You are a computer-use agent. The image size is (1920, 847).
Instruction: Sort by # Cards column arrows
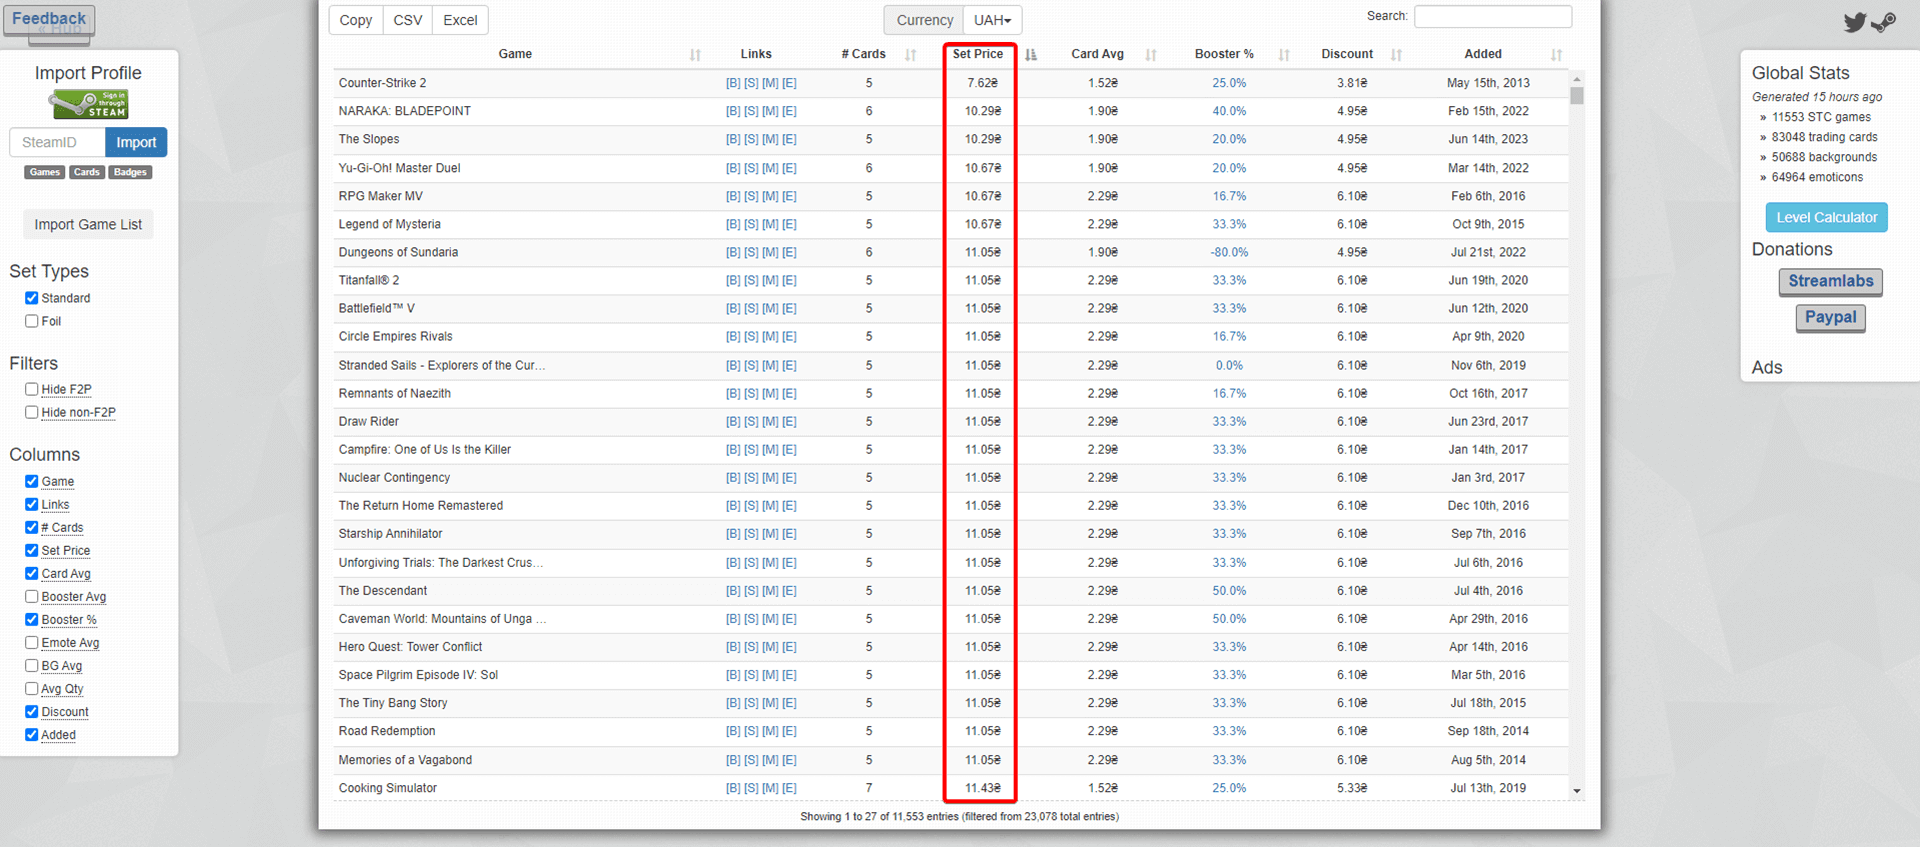pos(910,55)
